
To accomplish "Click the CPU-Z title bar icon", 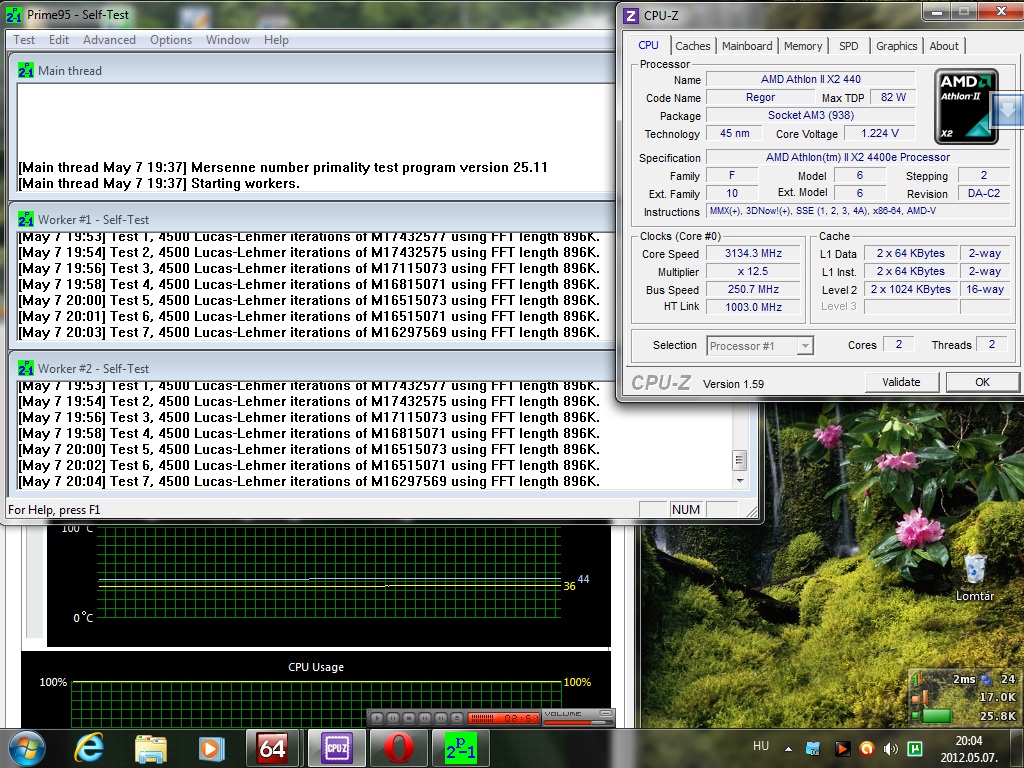I will pyautogui.click(x=631, y=16).
